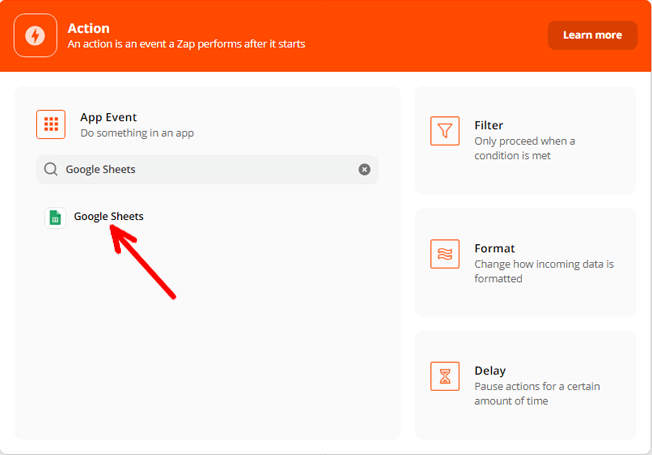Click the search magnifier icon
Viewport: 652px width, 455px height.
(51, 169)
